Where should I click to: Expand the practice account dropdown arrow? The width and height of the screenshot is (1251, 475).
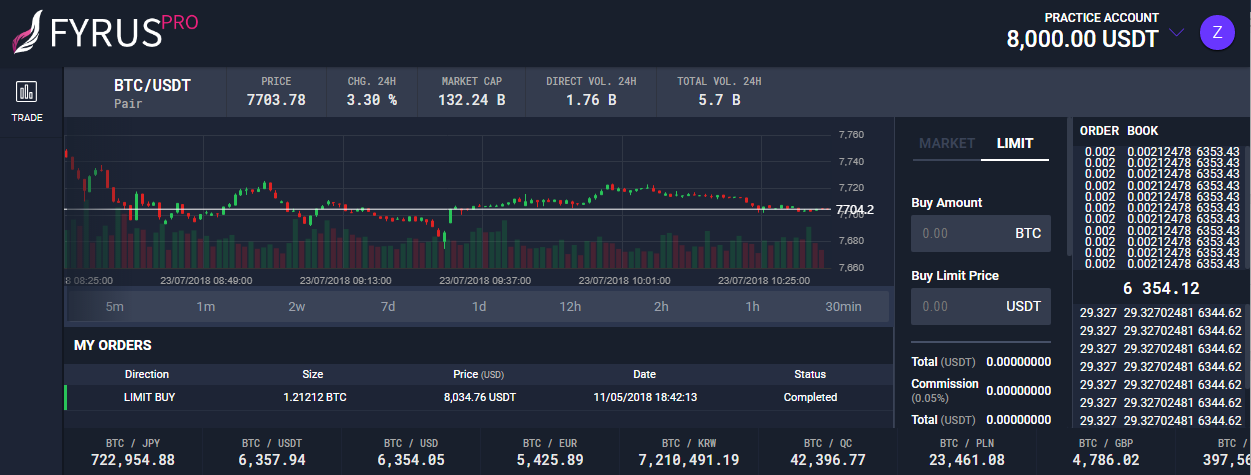1176,33
